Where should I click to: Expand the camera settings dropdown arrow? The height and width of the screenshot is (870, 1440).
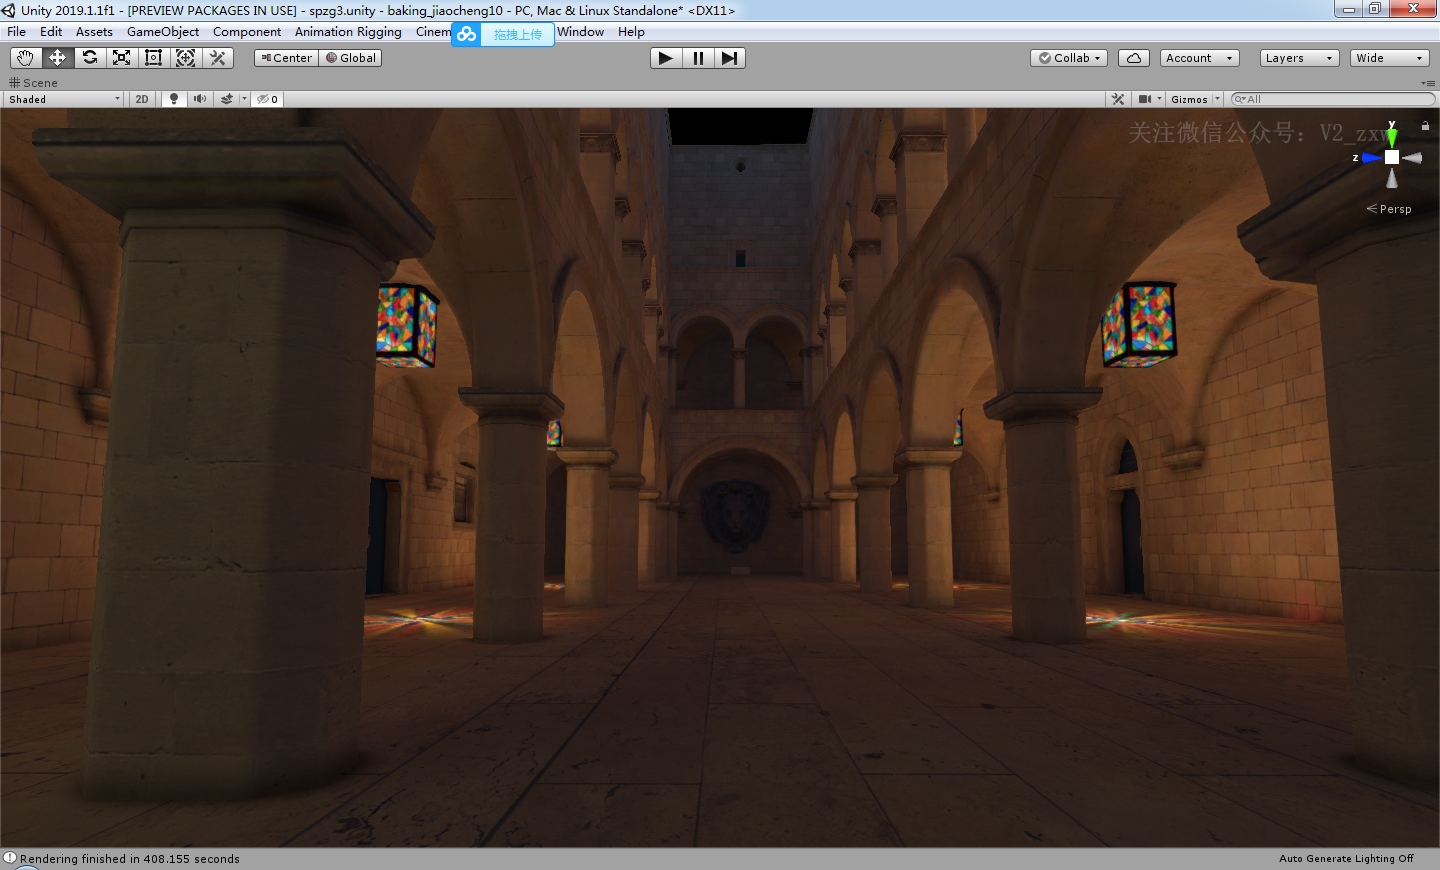1160,99
